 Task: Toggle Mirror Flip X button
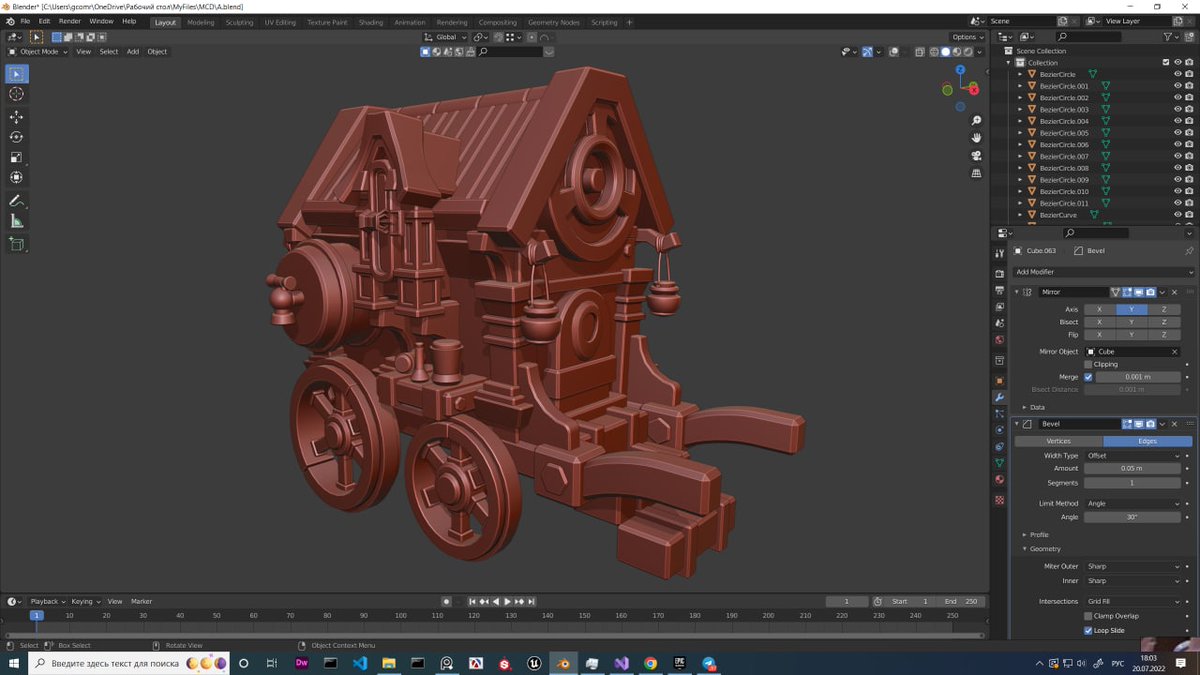pos(1100,334)
